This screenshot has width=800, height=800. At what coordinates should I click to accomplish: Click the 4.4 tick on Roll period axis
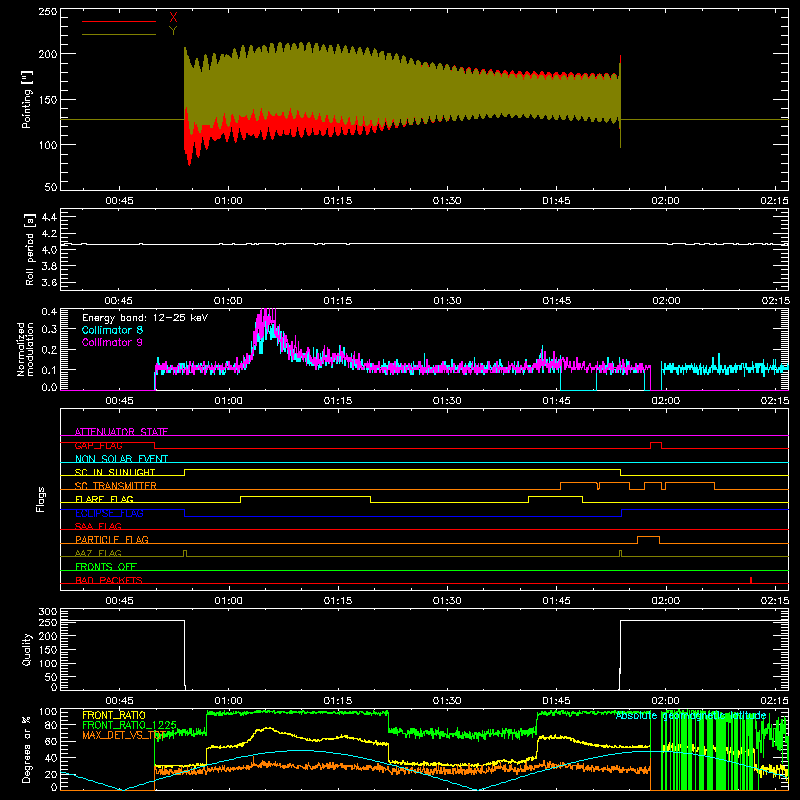point(49,217)
